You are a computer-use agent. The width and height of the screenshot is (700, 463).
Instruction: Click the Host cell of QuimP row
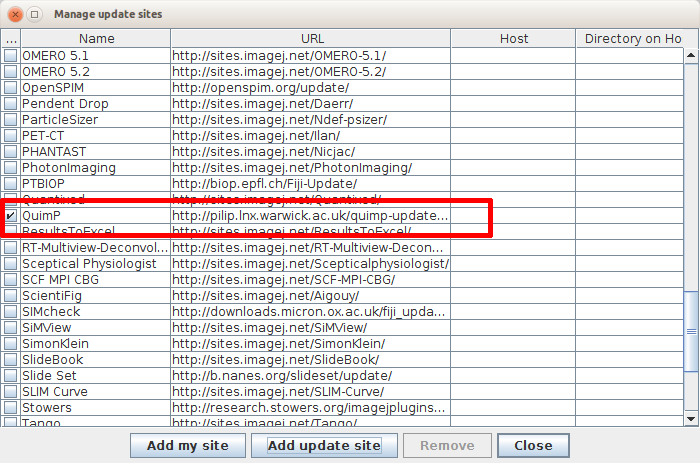513,216
